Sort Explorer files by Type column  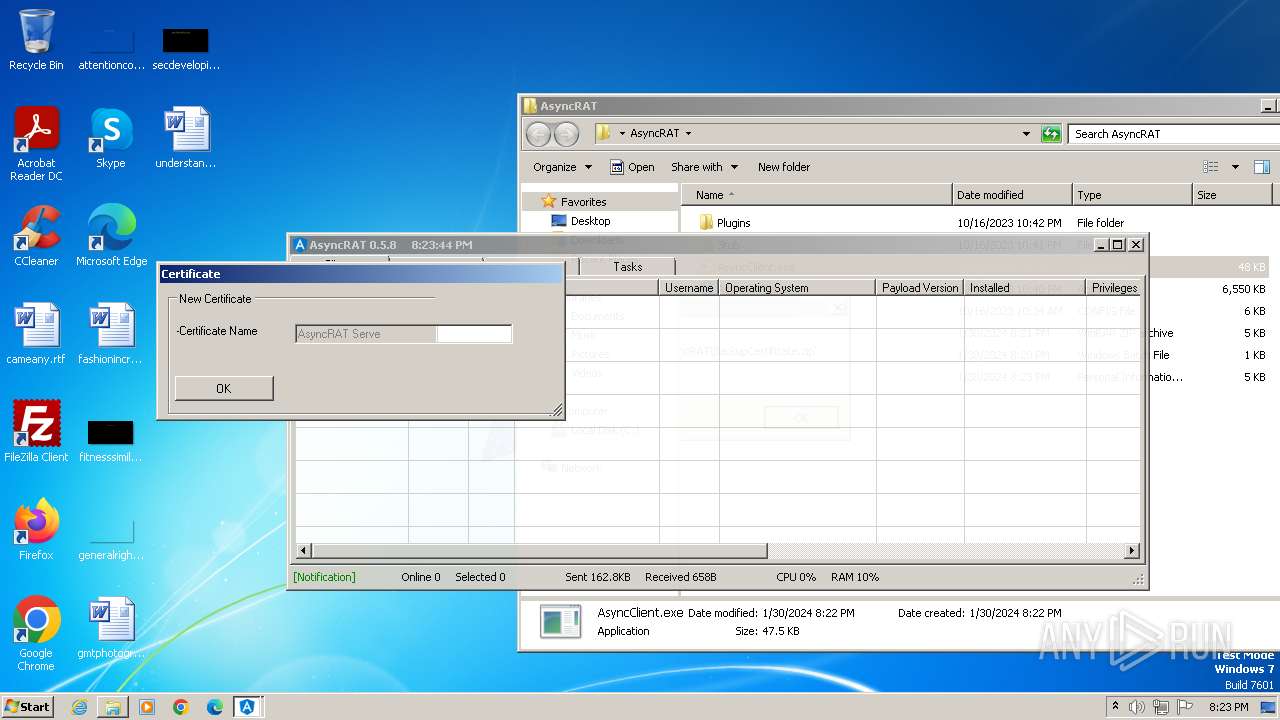(x=1132, y=195)
